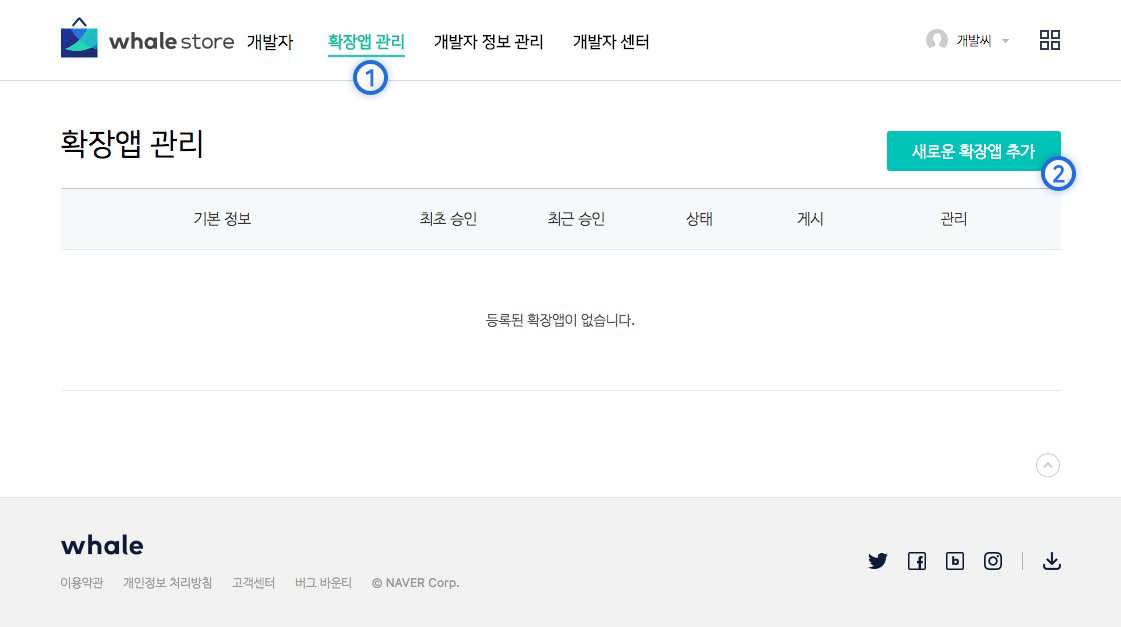1121x627 pixels.
Task: Click the user profile avatar icon
Action: click(x=936, y=40)
